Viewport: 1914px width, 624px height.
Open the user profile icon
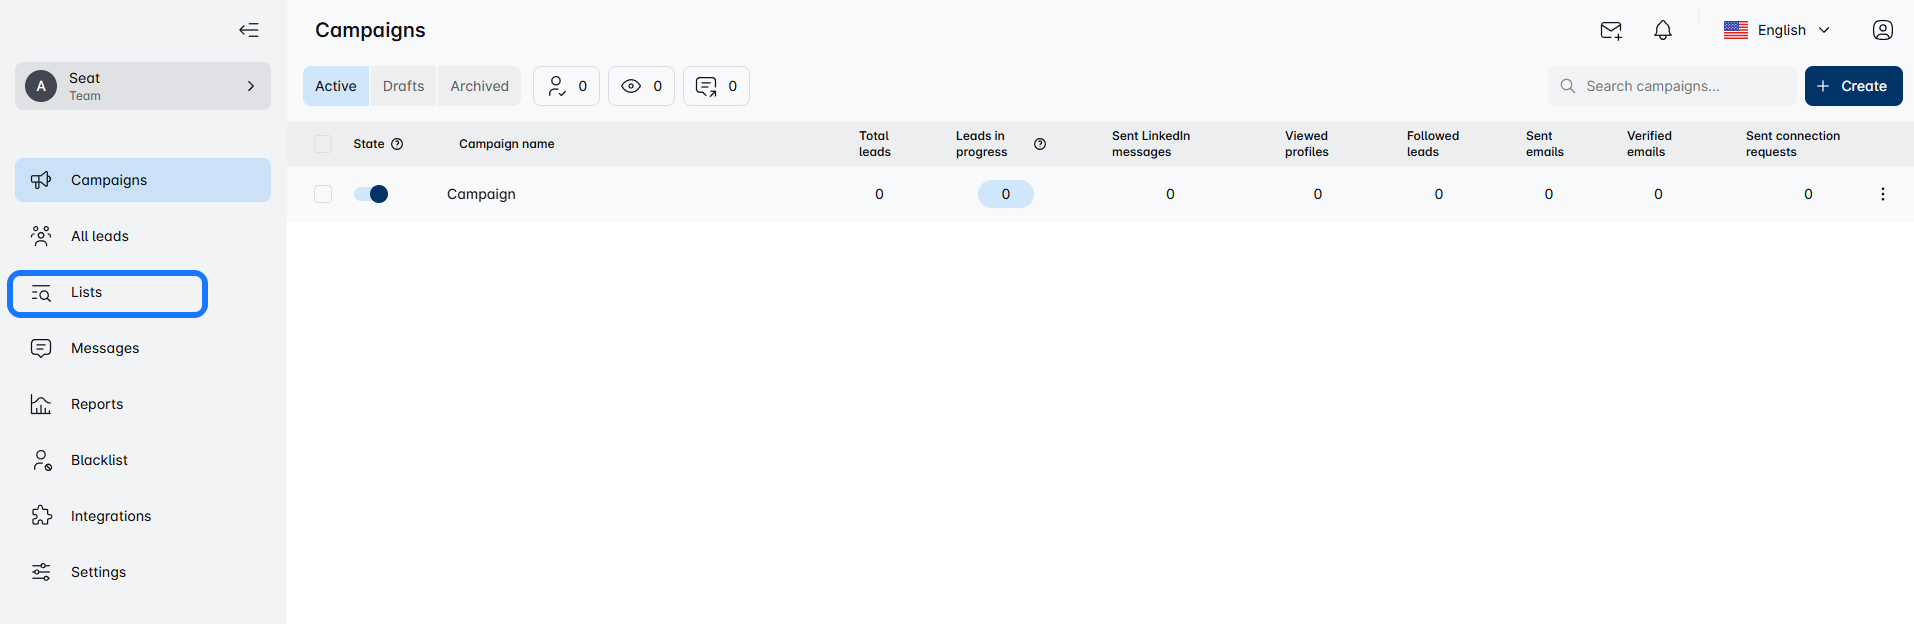[x=1882, y=30]
